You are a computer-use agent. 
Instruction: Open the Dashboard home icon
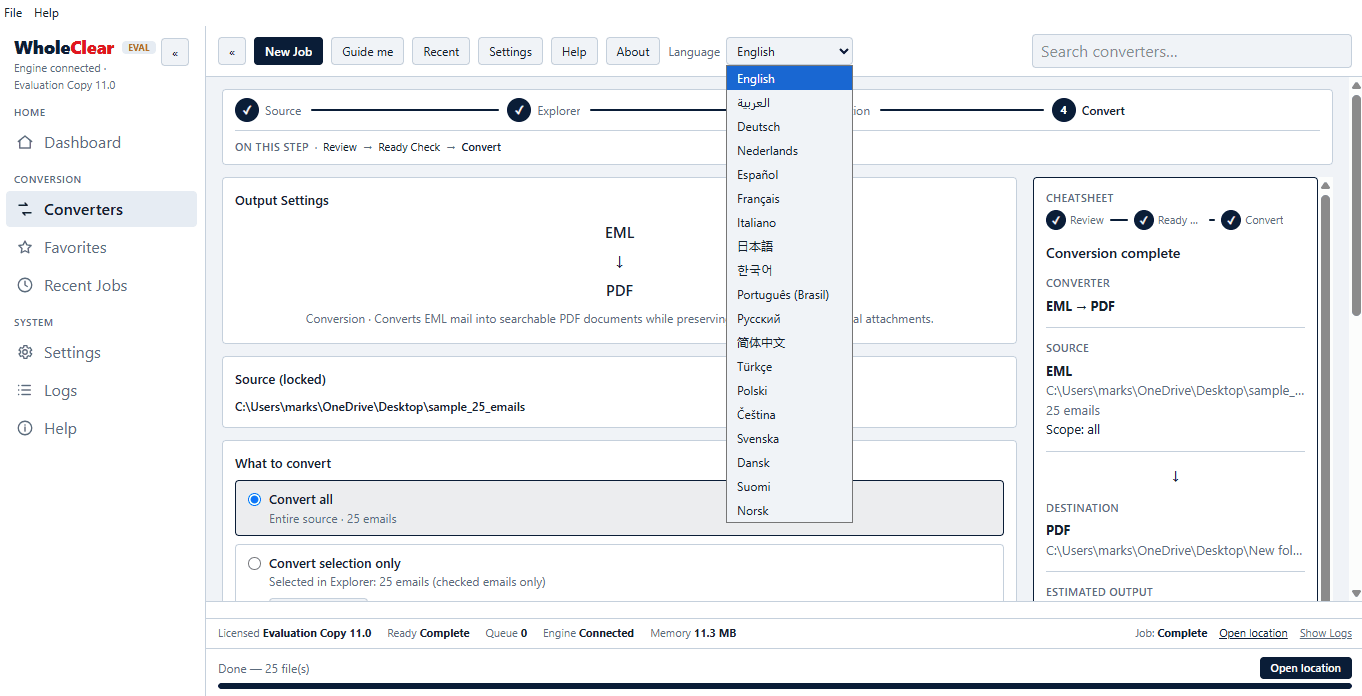pyautogui.click(x=26, y=143)
